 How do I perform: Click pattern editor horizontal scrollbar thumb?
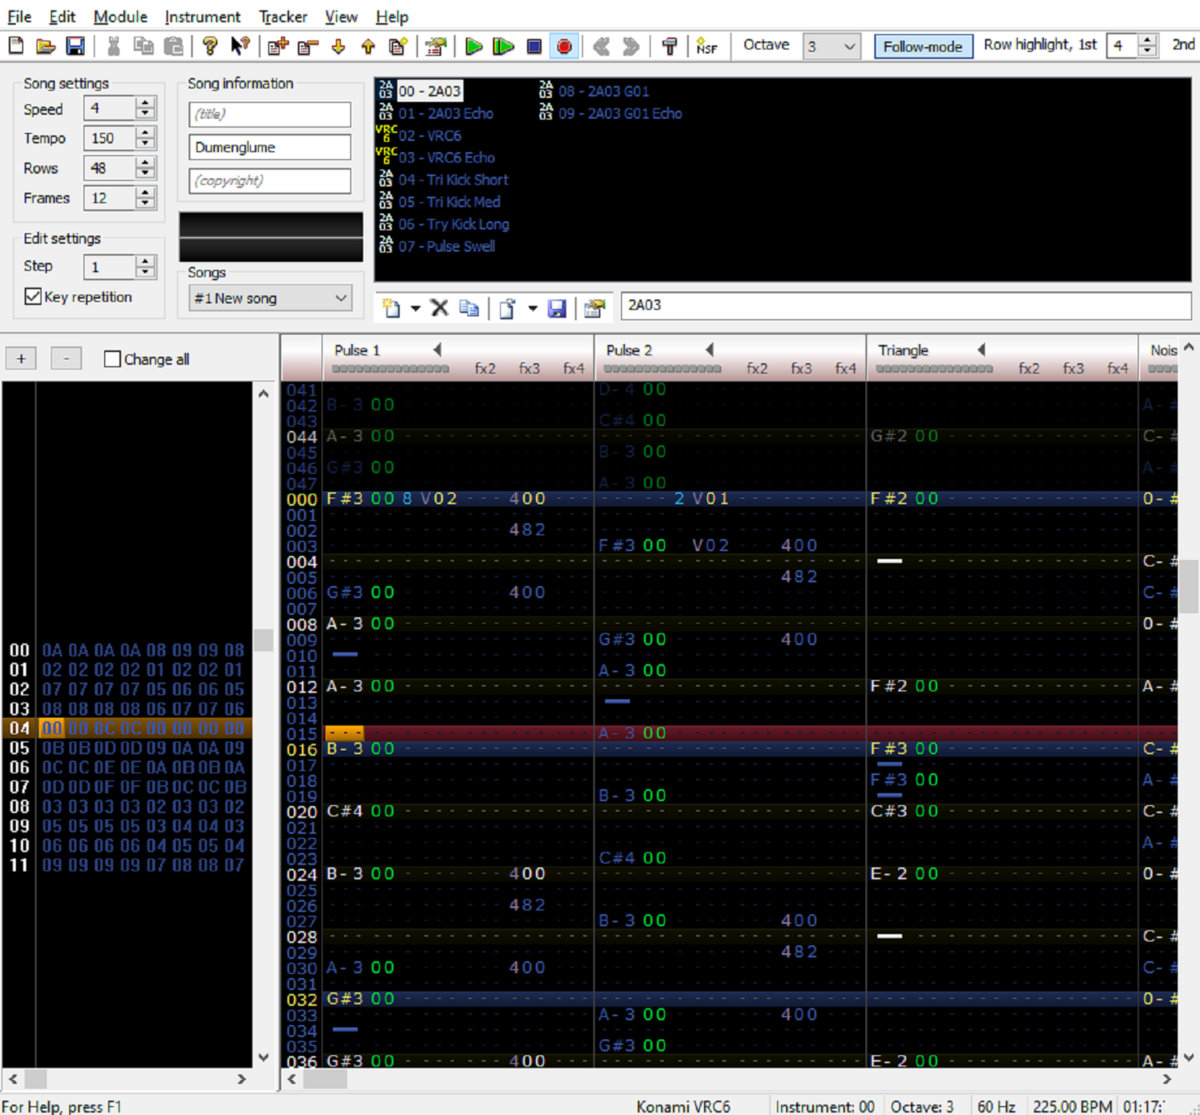point(326,1080)
